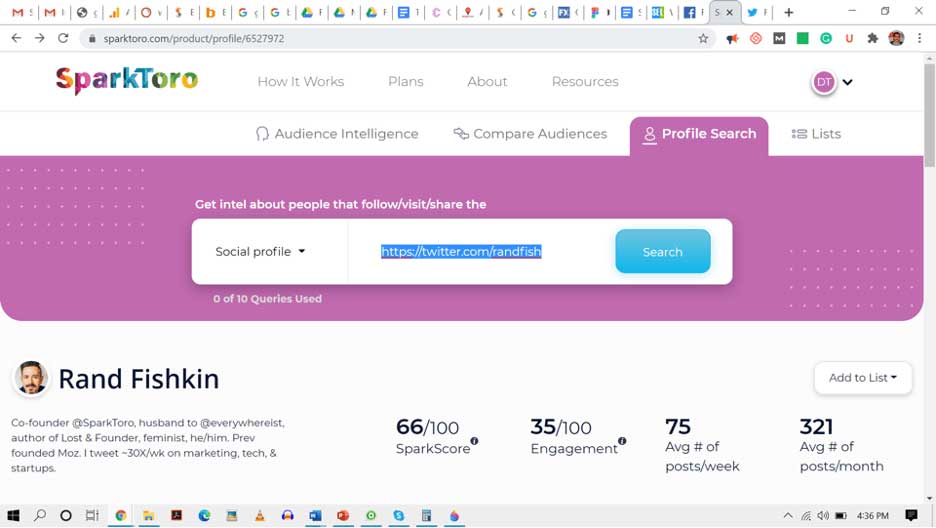Open Windows taskbar search
The height and width of the screenshot is (528, 936).
pos(40,515)
